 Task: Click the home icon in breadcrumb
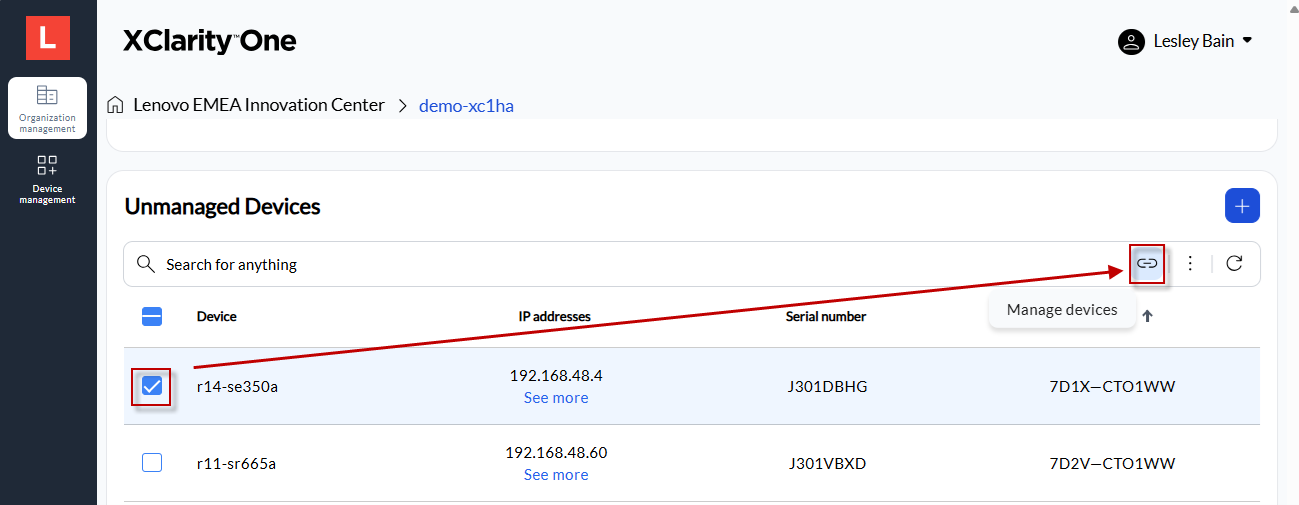(116, 105)
